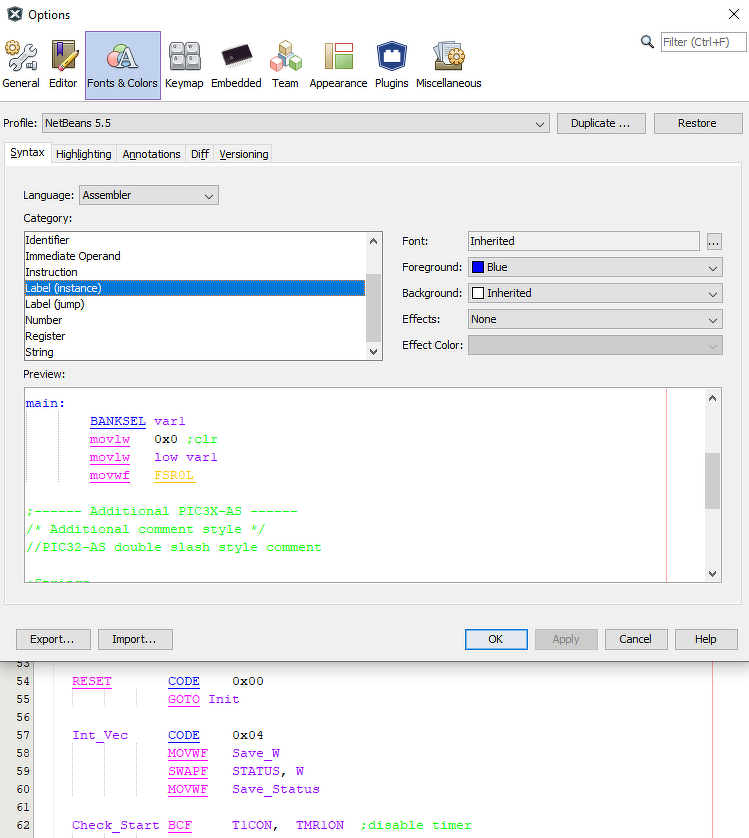Screen dimensions: 749x838
Task: Click the Restore button
Action: pos(698,123)
